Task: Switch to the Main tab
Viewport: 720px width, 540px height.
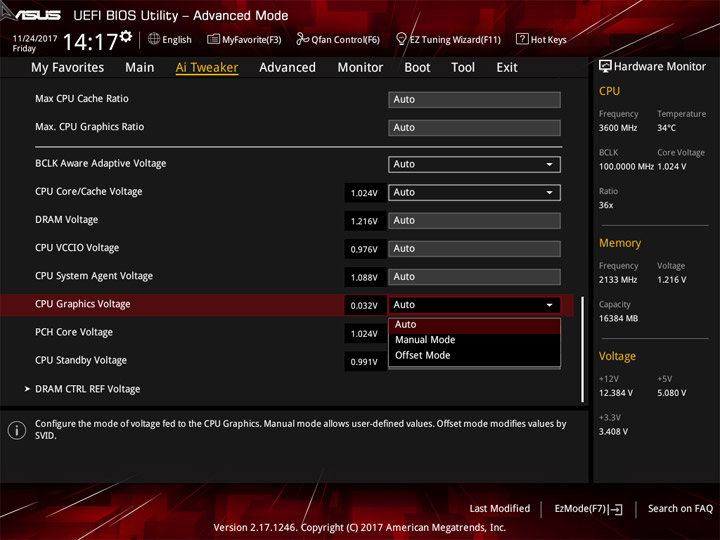Action: (140, 68)
